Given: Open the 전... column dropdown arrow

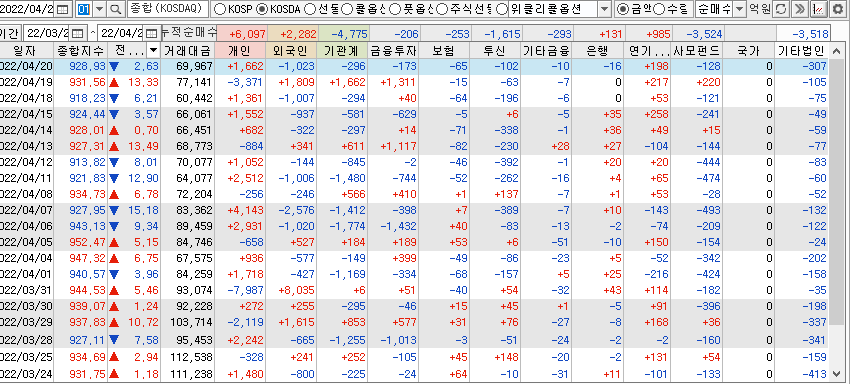Looking at the screenshot, I should (153, 51).
